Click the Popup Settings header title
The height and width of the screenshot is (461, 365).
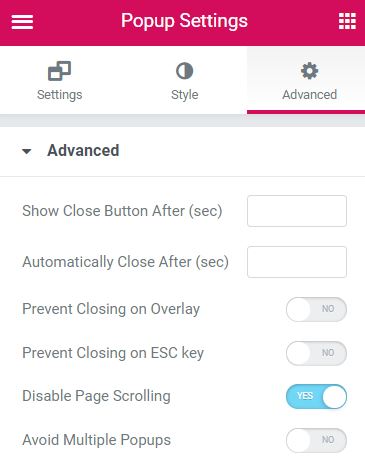tap(184, 21)
